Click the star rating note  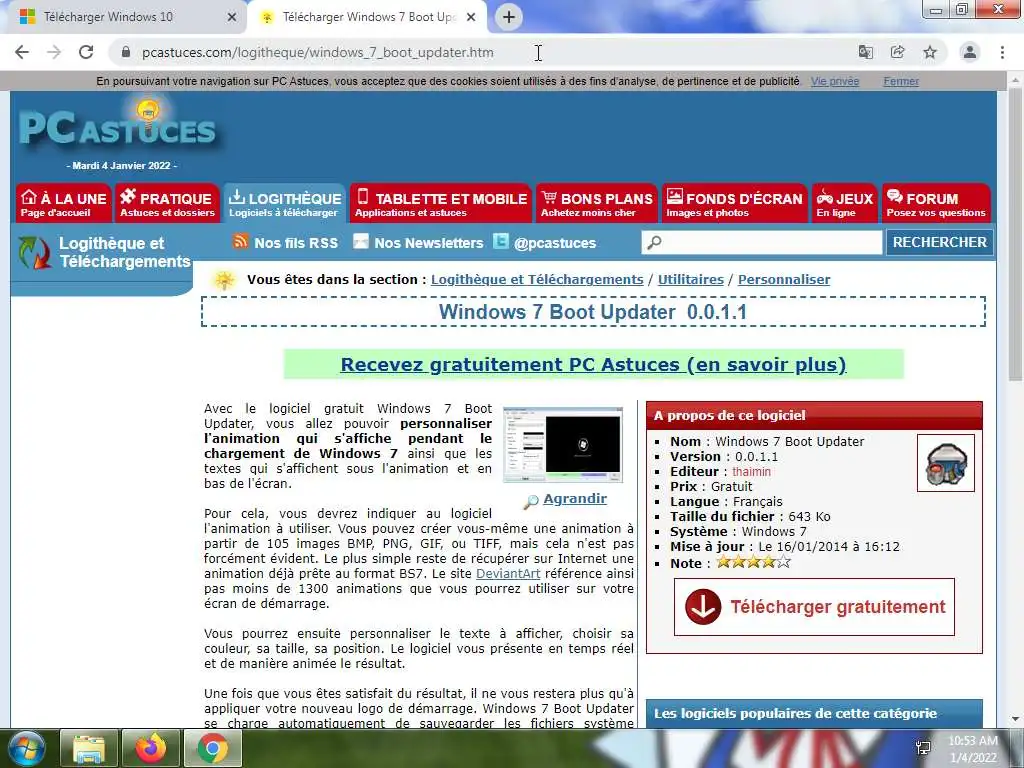tap(754, 562)
